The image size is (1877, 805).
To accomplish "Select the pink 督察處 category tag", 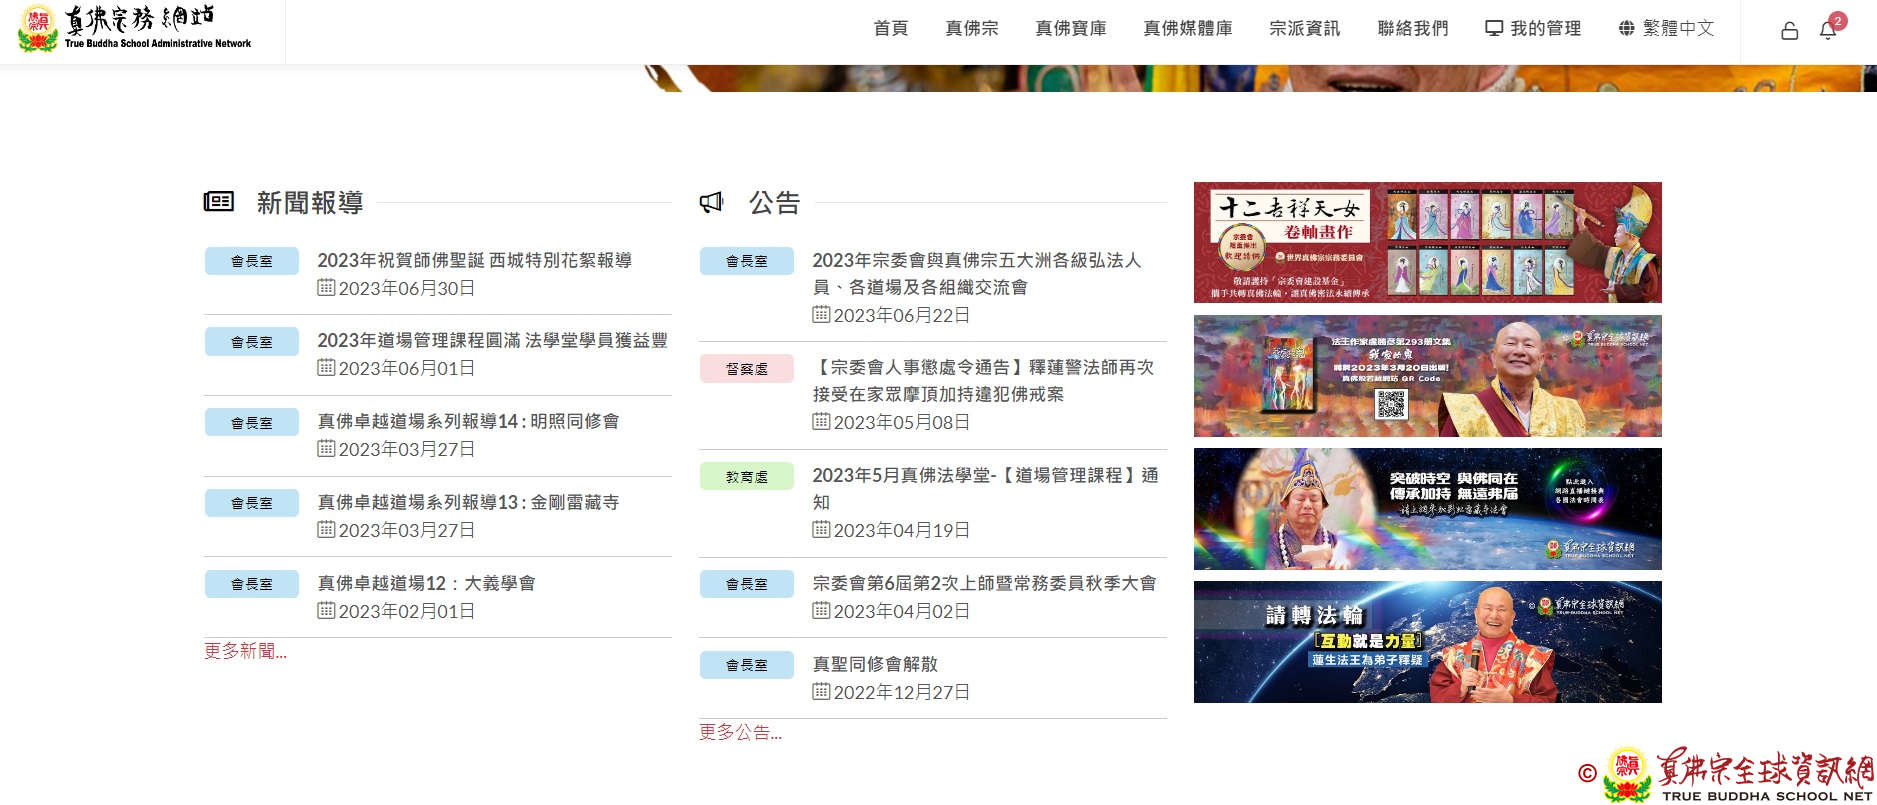I will coord(746,369).
